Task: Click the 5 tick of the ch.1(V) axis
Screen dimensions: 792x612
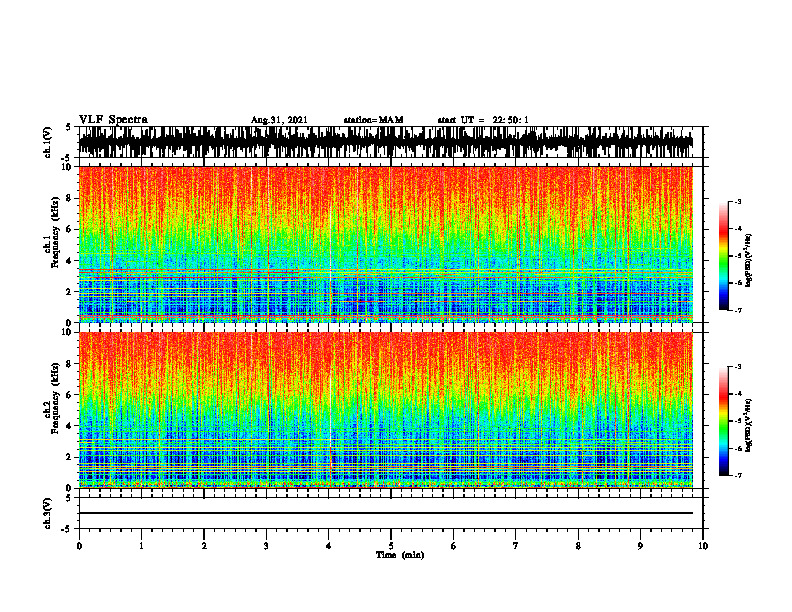Action: tap(70, 128)
